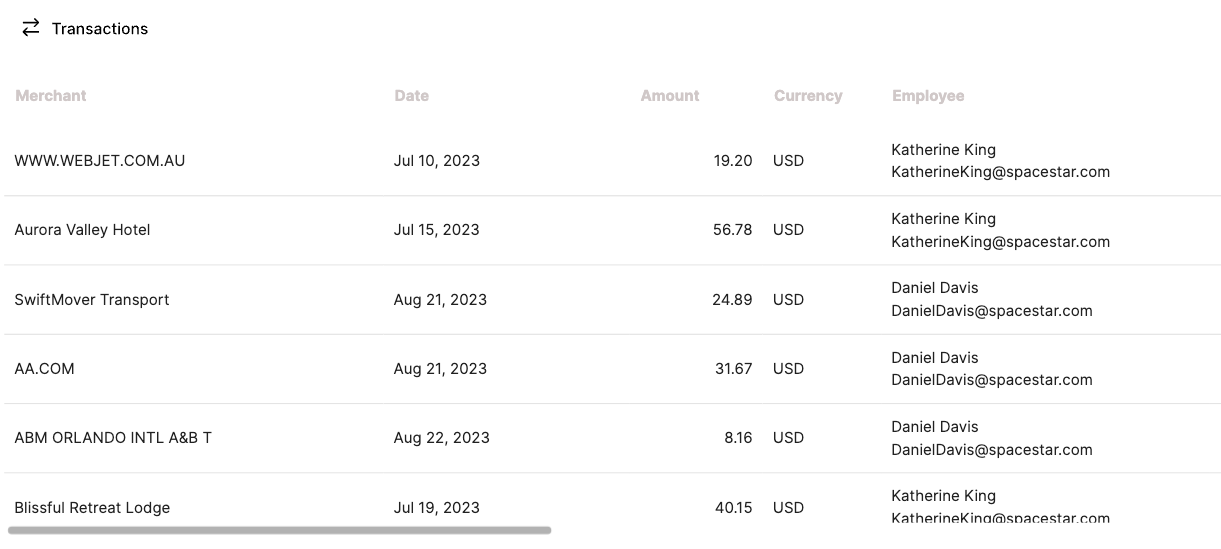
Task: Click the horizontal scrollbar thumb
Action: tap(280, 530)
